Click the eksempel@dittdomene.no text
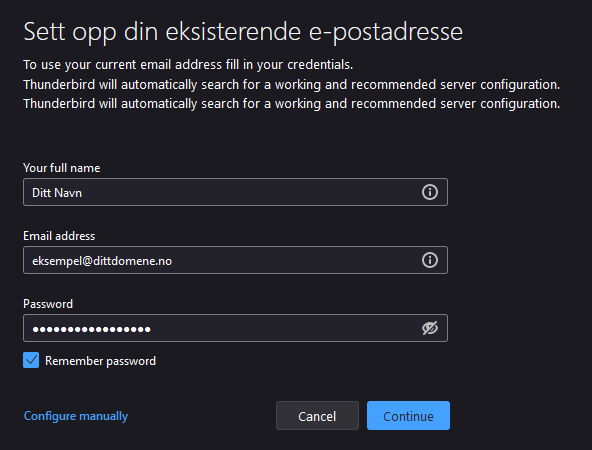 pos(102,261)
